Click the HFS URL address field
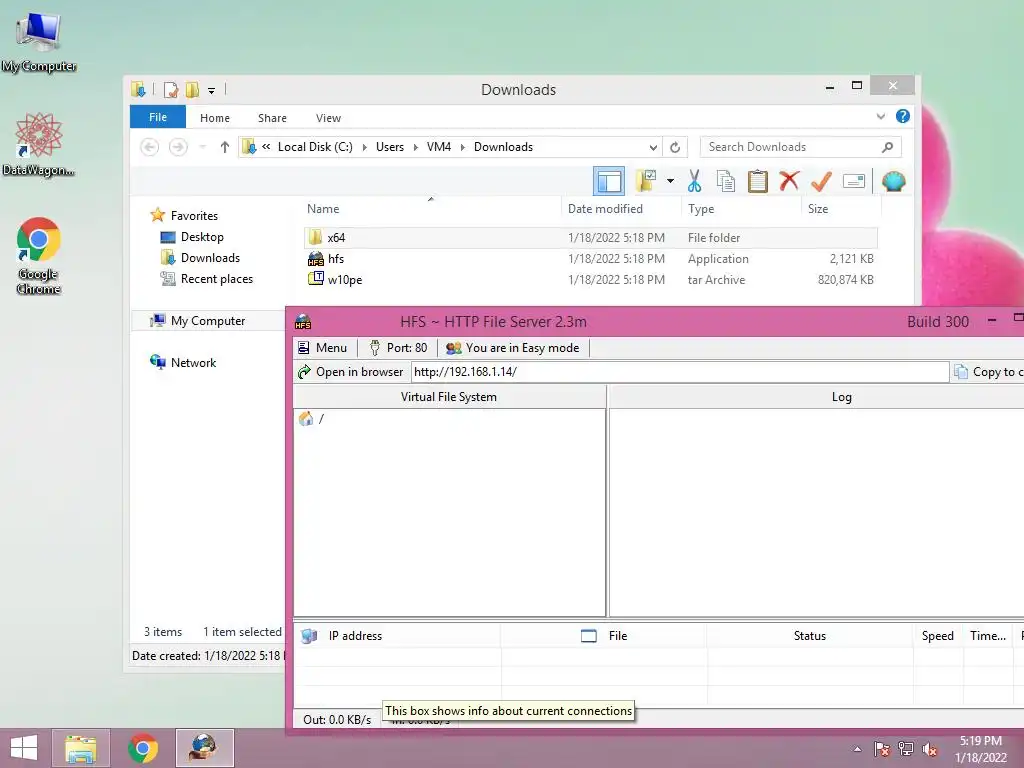This screenshot has width=1024, height=768. tap(680, 372)
